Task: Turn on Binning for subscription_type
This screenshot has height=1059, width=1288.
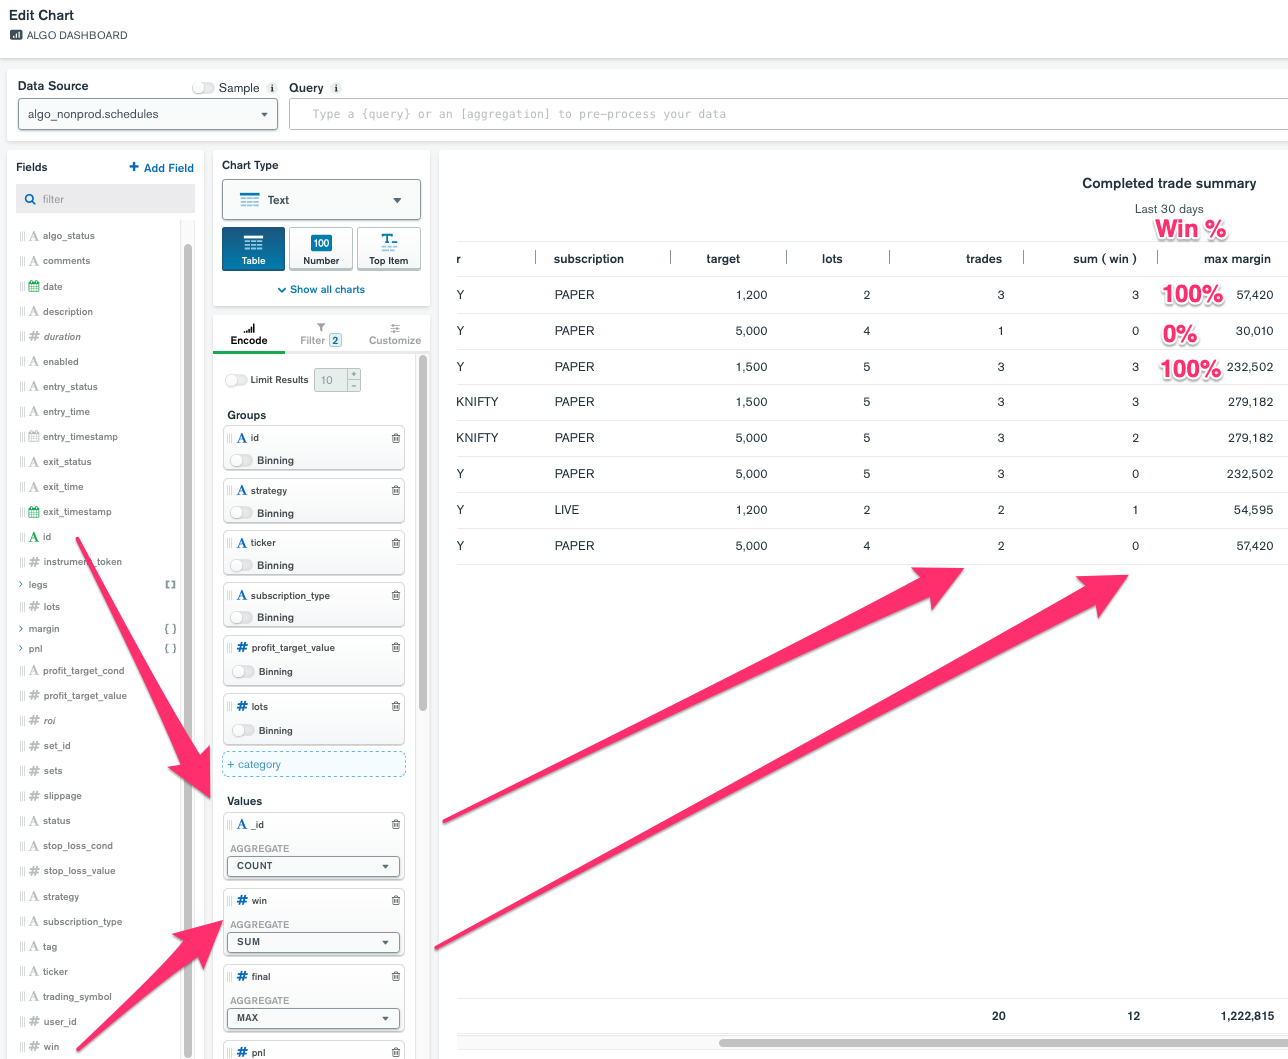Action: 242,617
